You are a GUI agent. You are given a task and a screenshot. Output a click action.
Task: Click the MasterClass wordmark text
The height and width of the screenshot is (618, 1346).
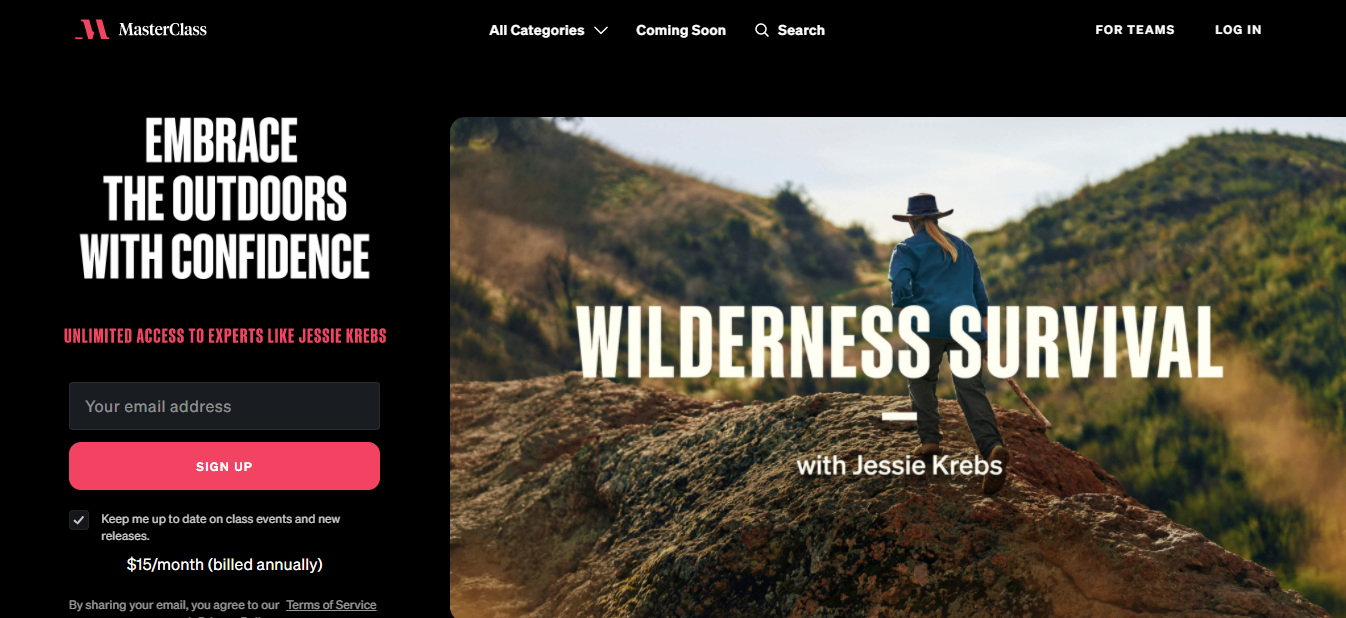pyautogui.click(x=162, y=30)
